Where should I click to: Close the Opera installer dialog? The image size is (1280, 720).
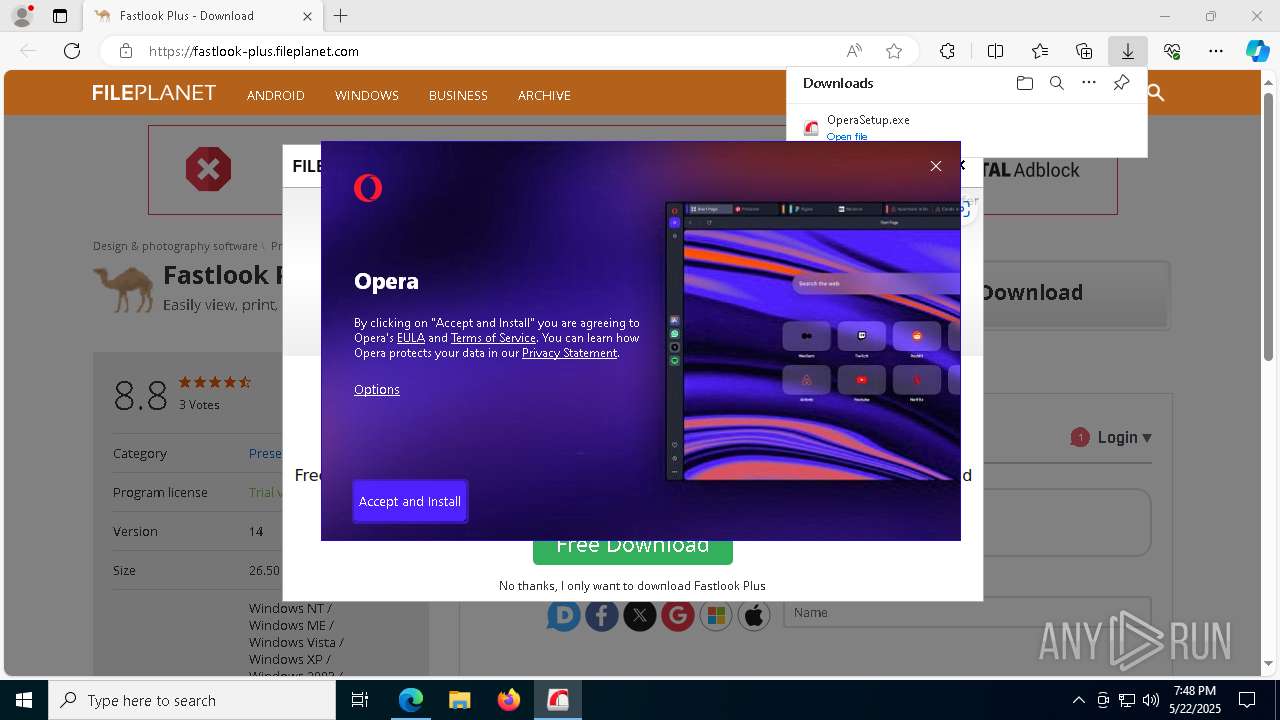point(936,166)
